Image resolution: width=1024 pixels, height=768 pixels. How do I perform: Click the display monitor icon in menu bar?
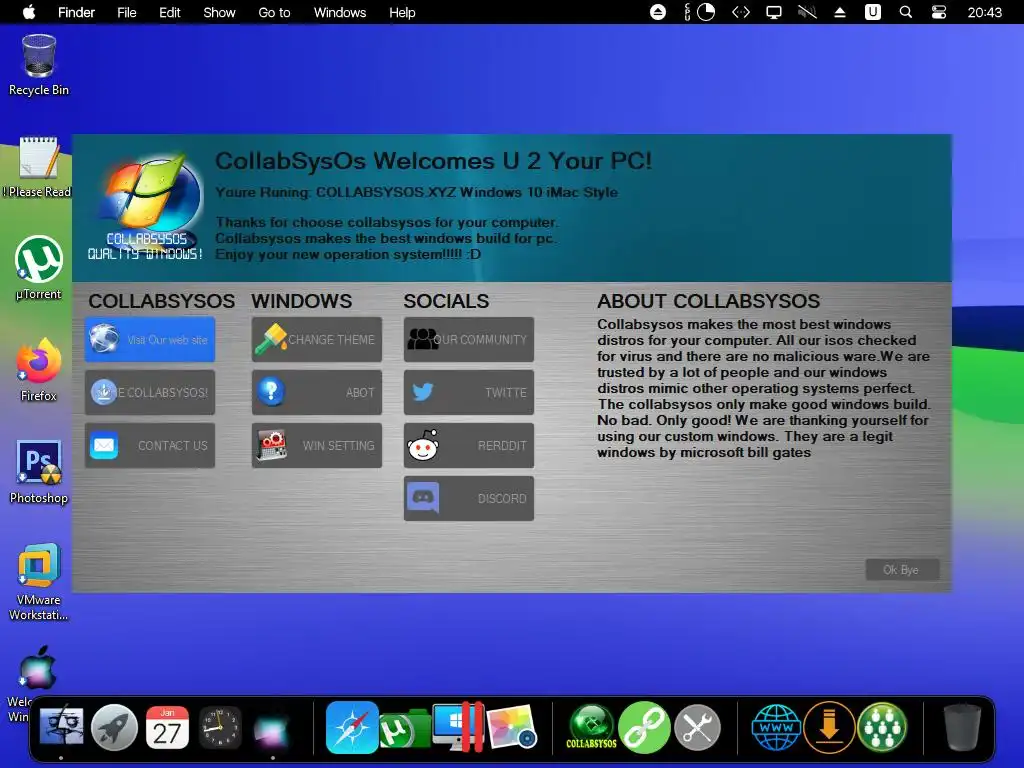pos(774,12)
